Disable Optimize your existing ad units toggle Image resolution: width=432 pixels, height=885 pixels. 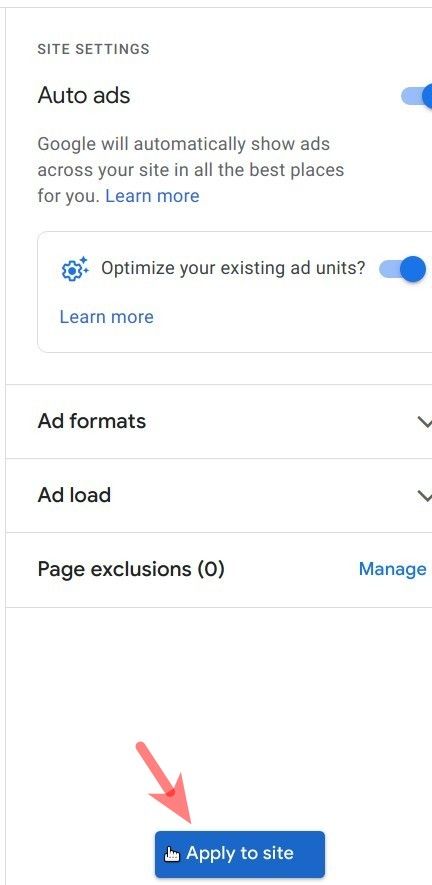click(x=403, y=269)
